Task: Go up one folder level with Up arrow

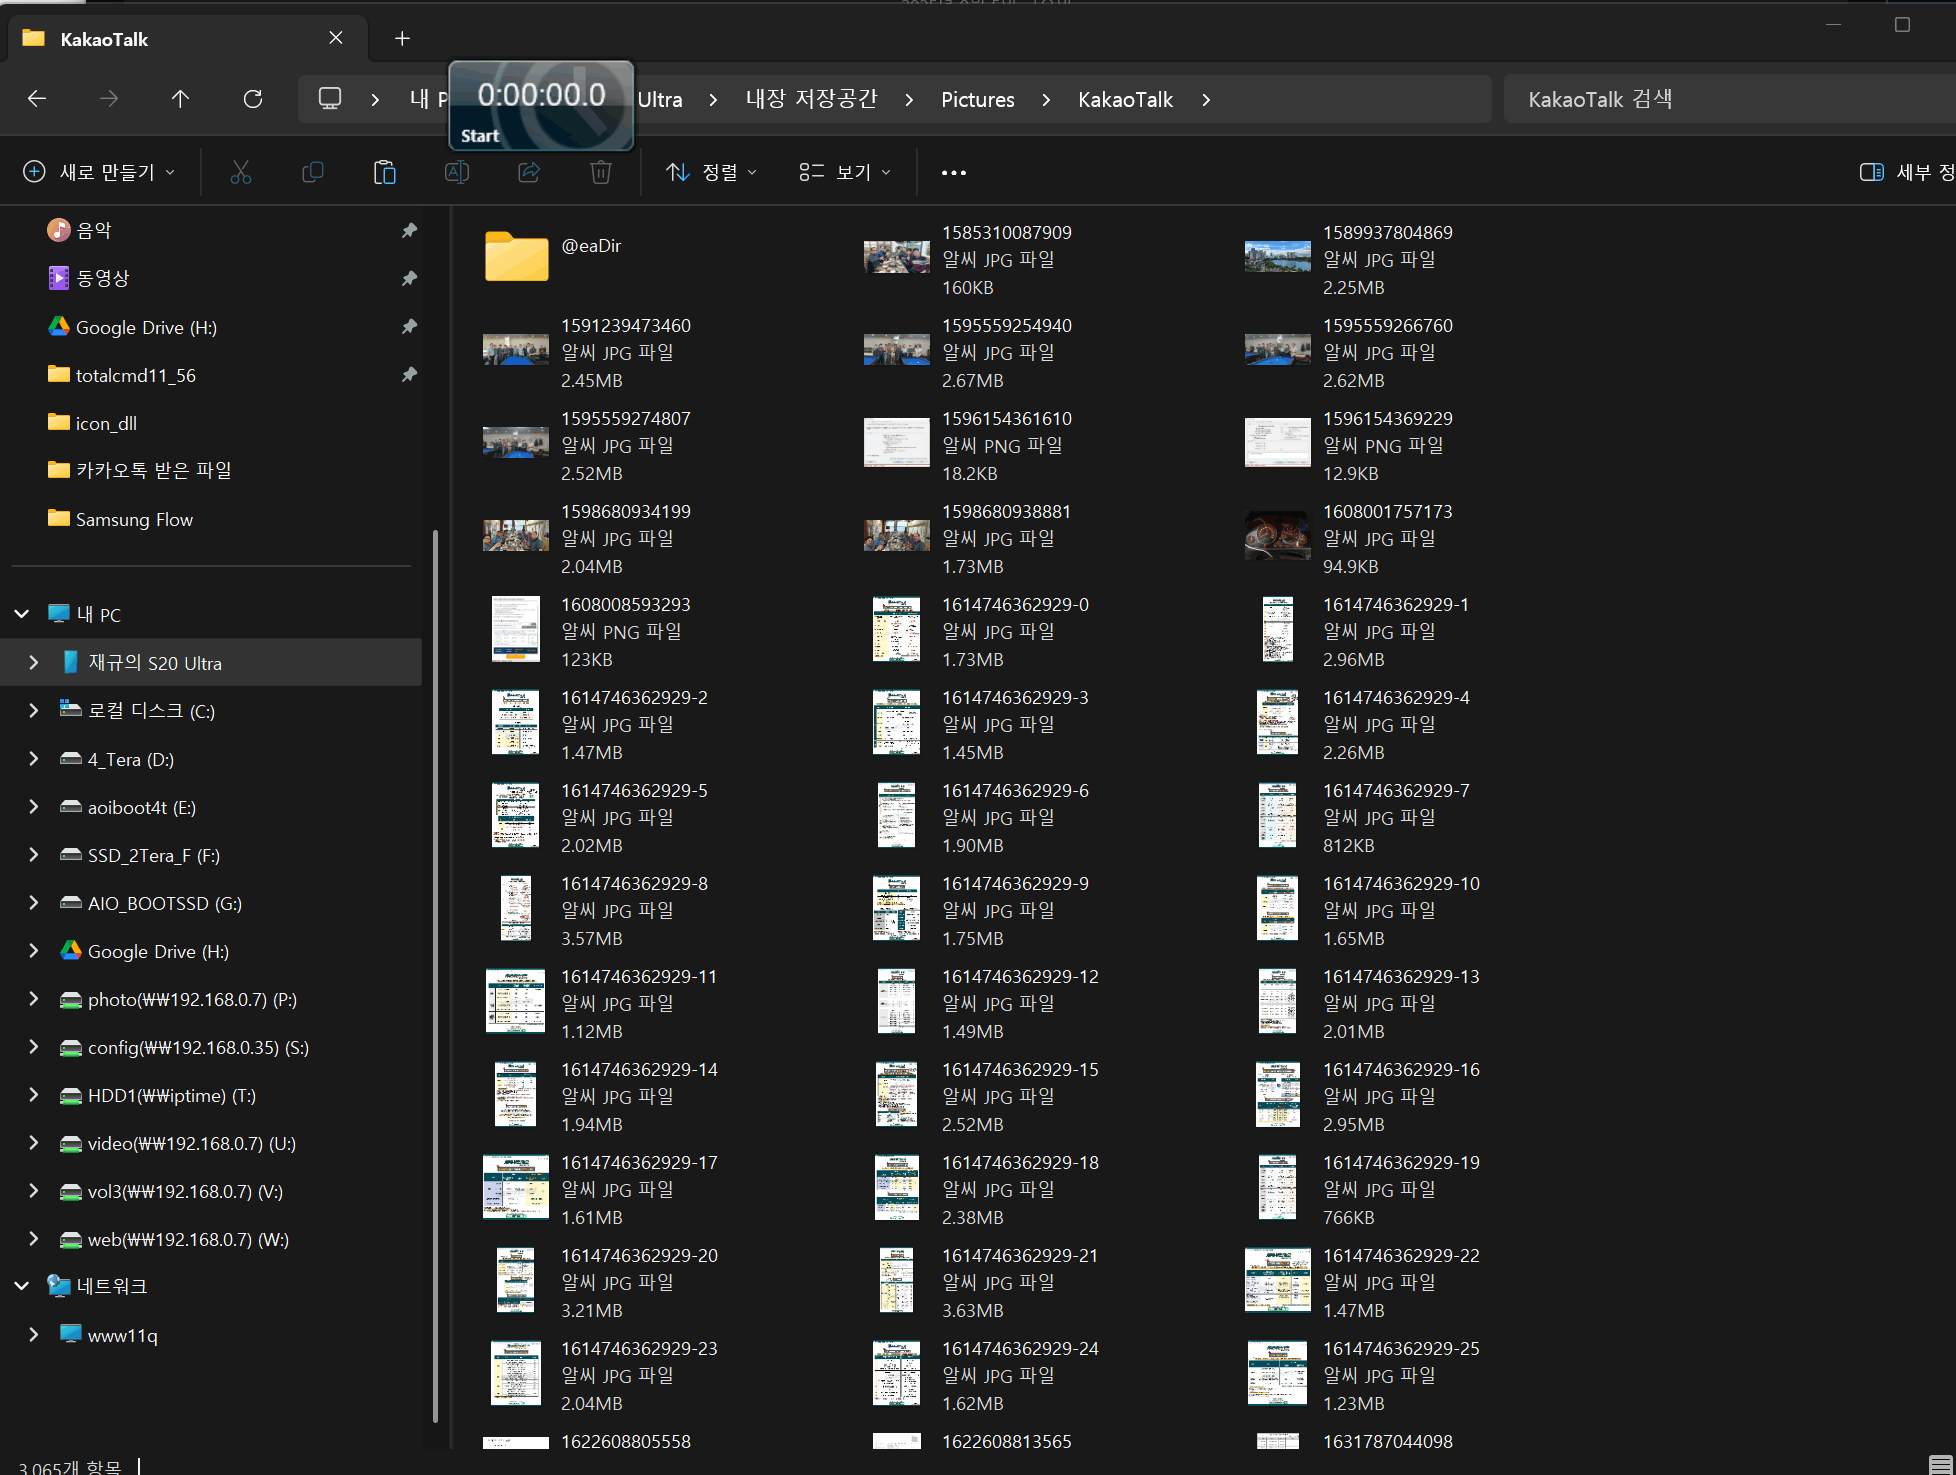Action: [180, 99]
